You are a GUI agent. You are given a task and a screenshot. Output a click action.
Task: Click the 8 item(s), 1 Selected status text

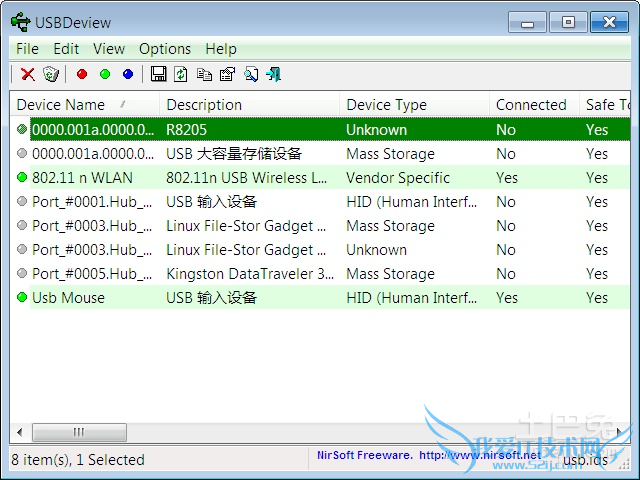tap(78, 460)
